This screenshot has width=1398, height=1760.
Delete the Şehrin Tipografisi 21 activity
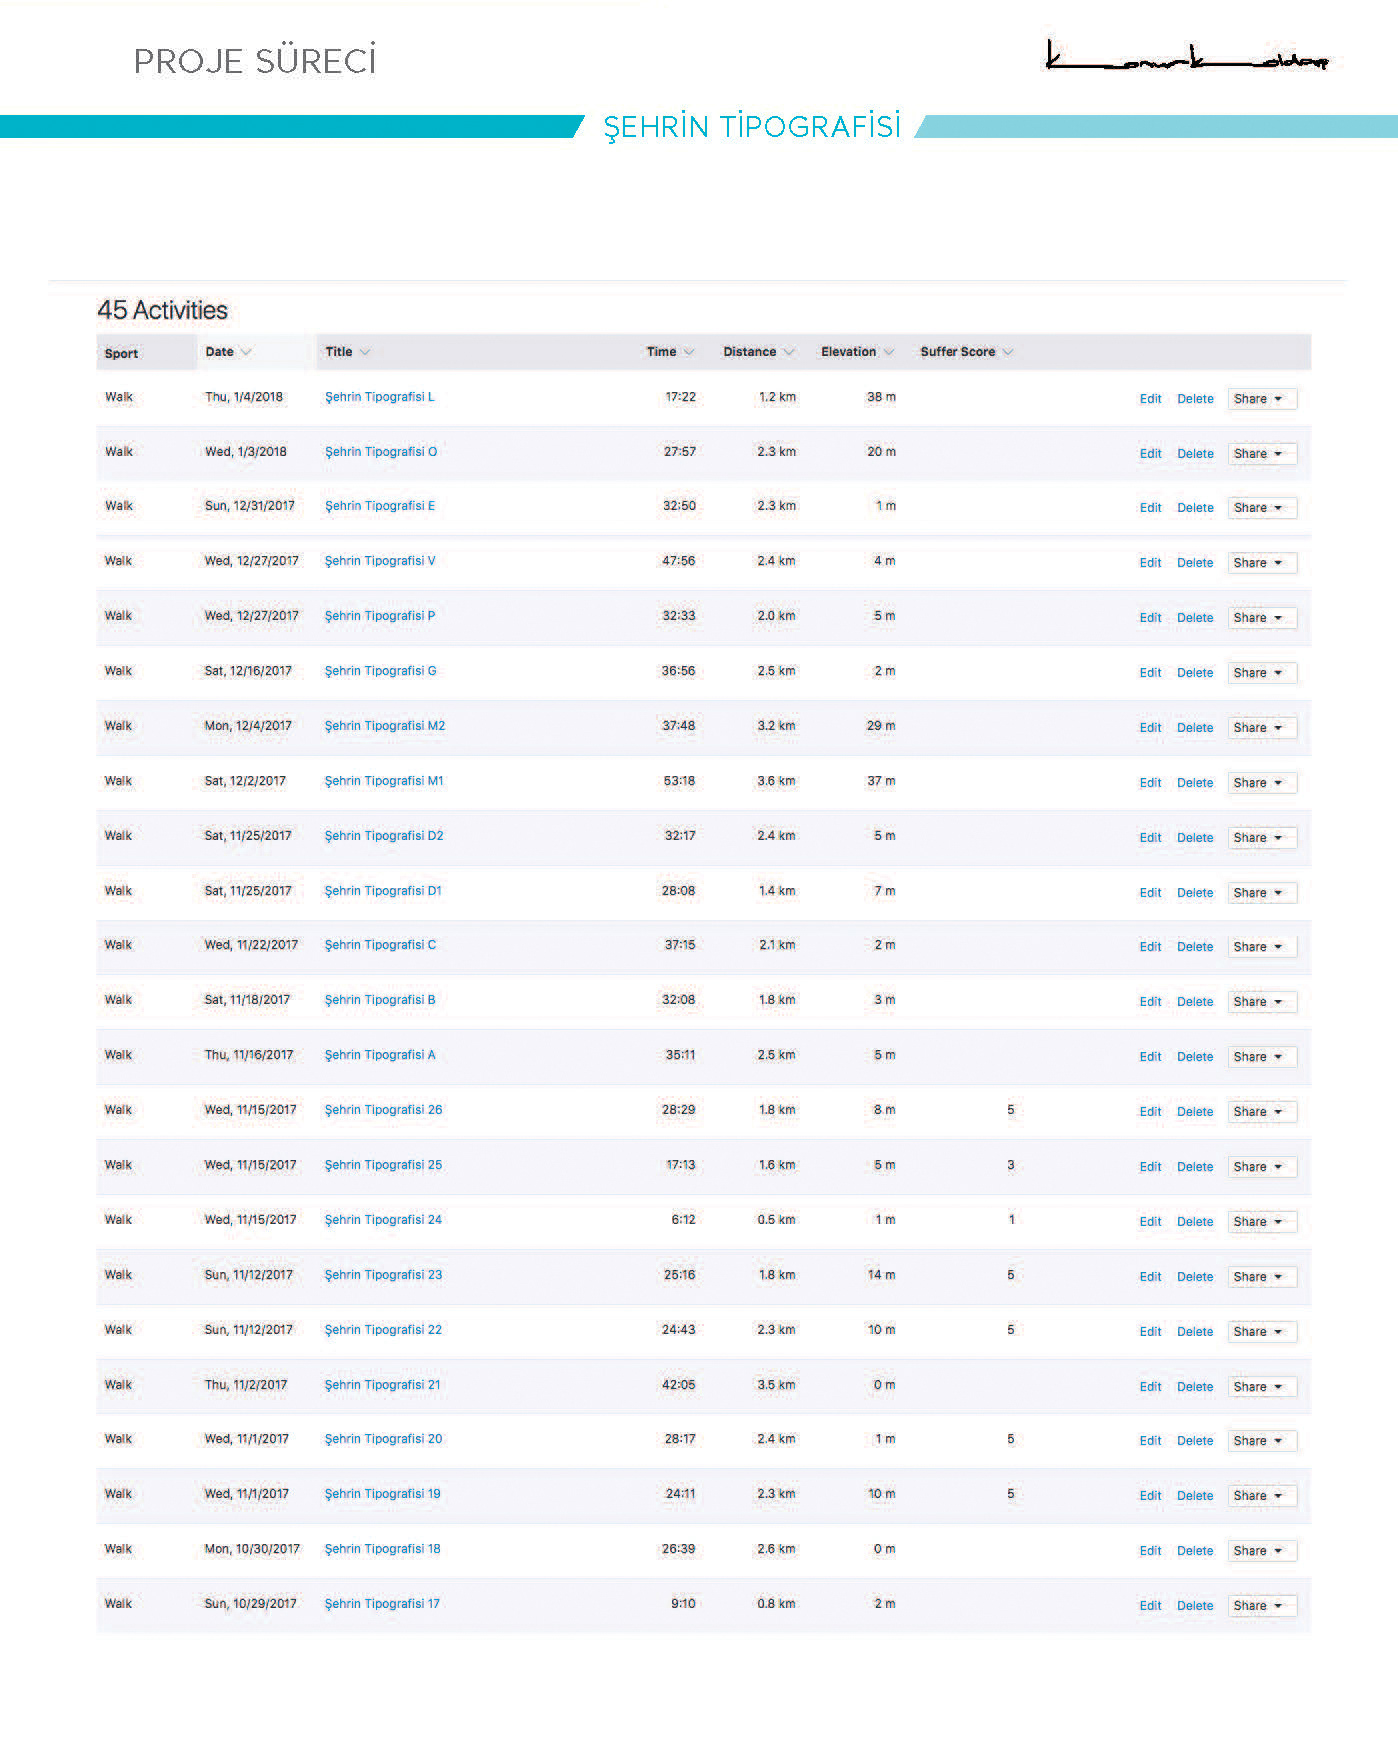point(1195,1387)
